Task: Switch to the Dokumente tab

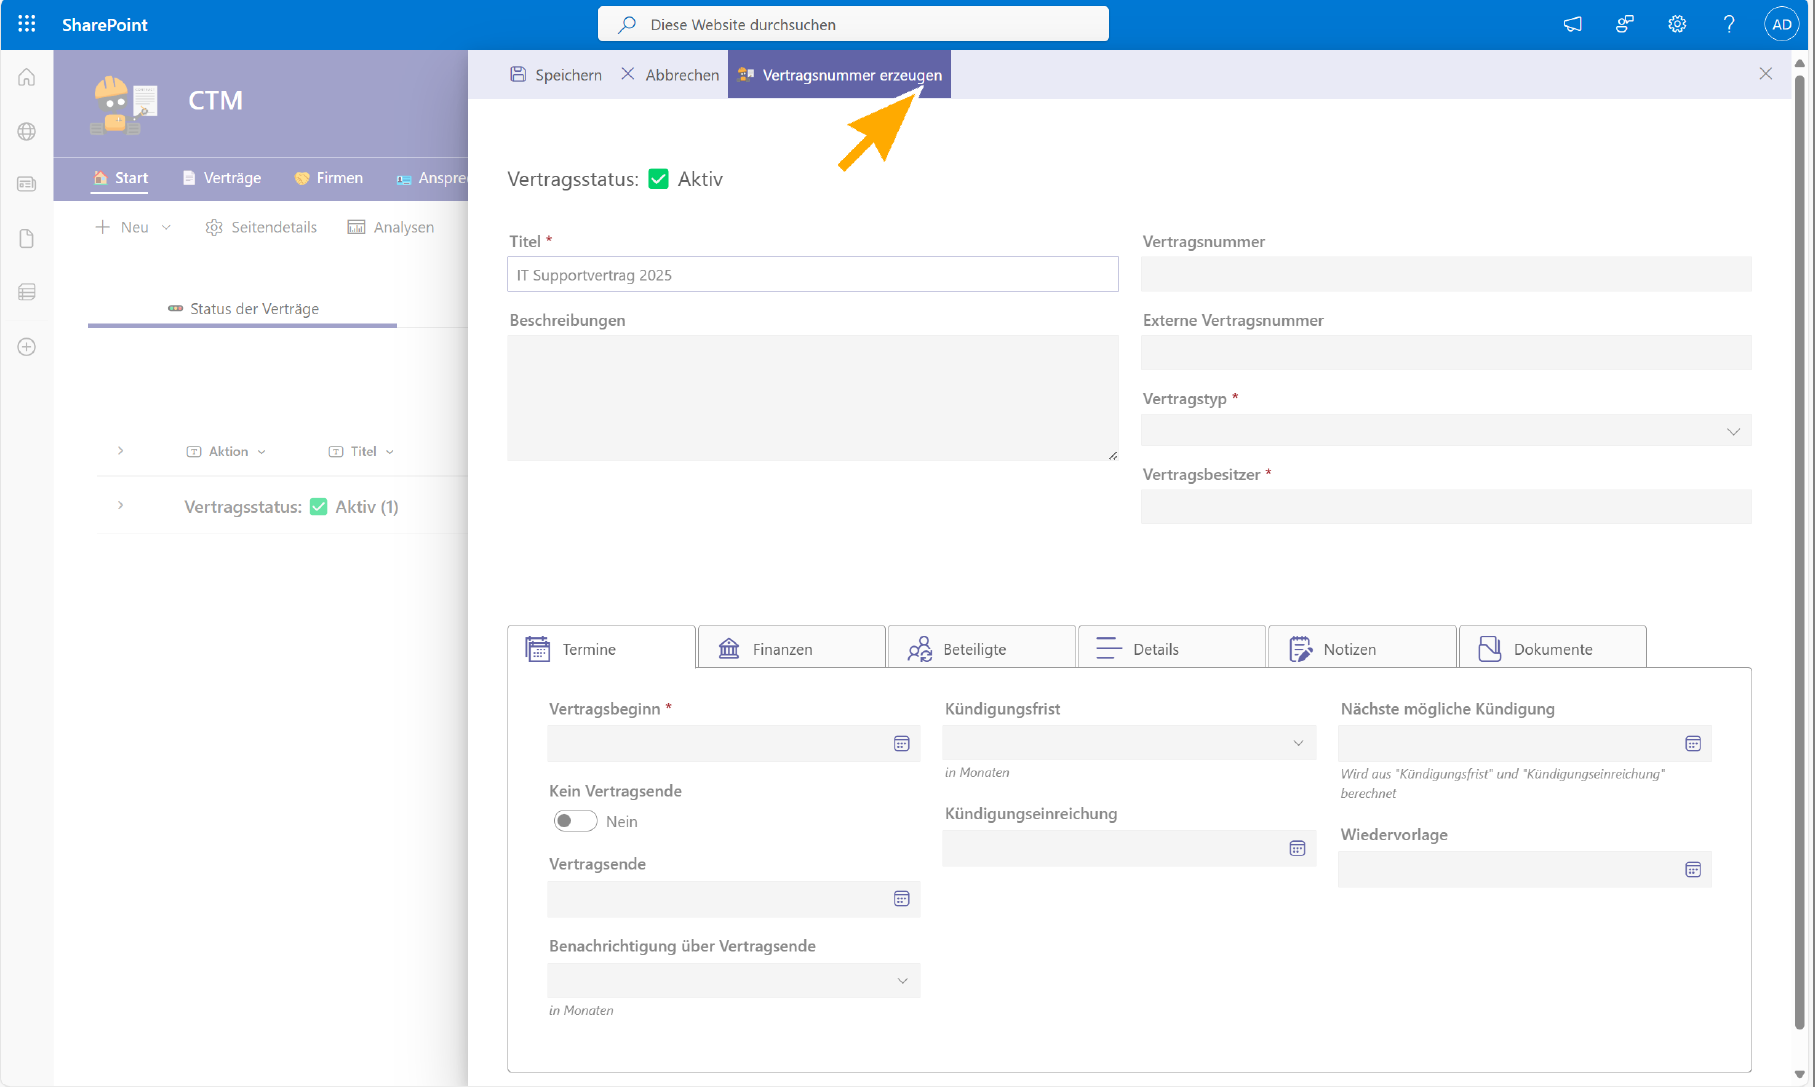Action: click(x=1552, y=648)
